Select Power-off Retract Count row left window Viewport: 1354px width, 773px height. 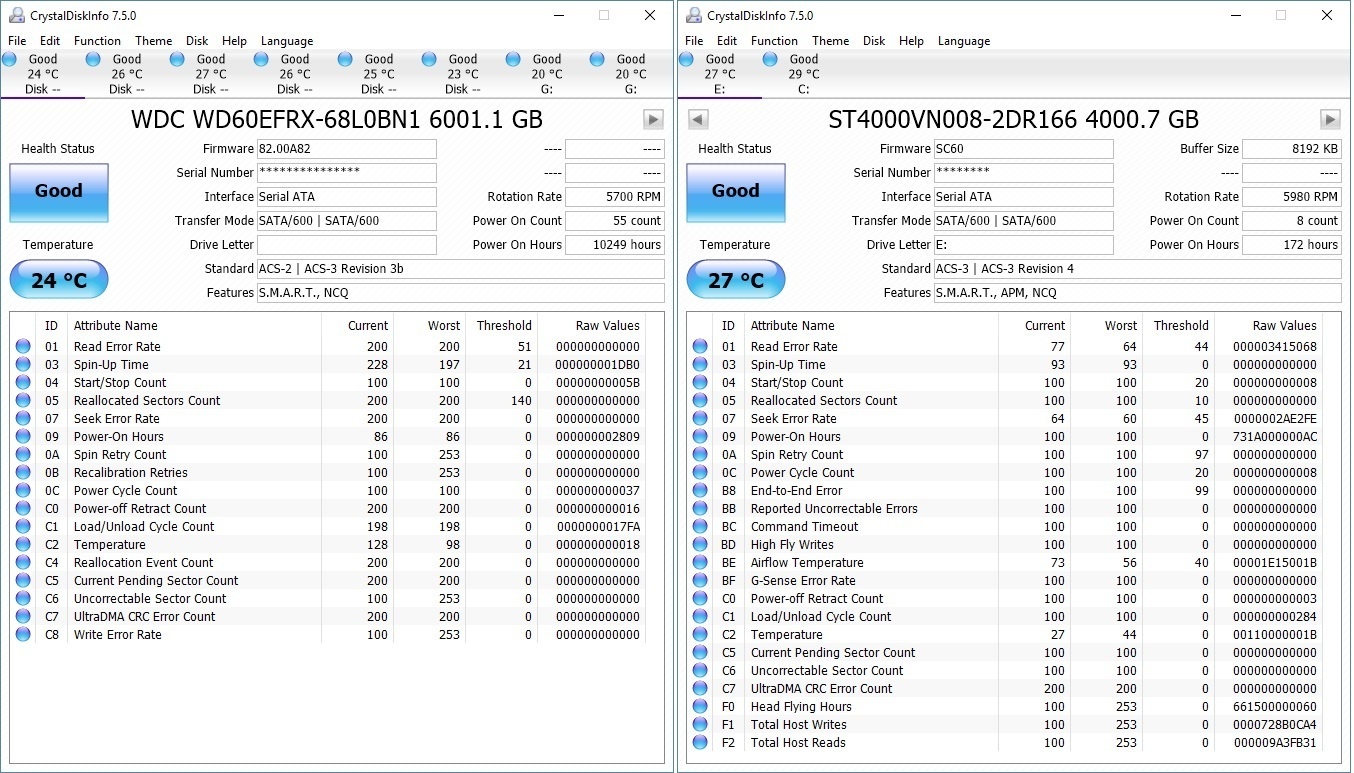pyautogui.click(x=328, y=509)
